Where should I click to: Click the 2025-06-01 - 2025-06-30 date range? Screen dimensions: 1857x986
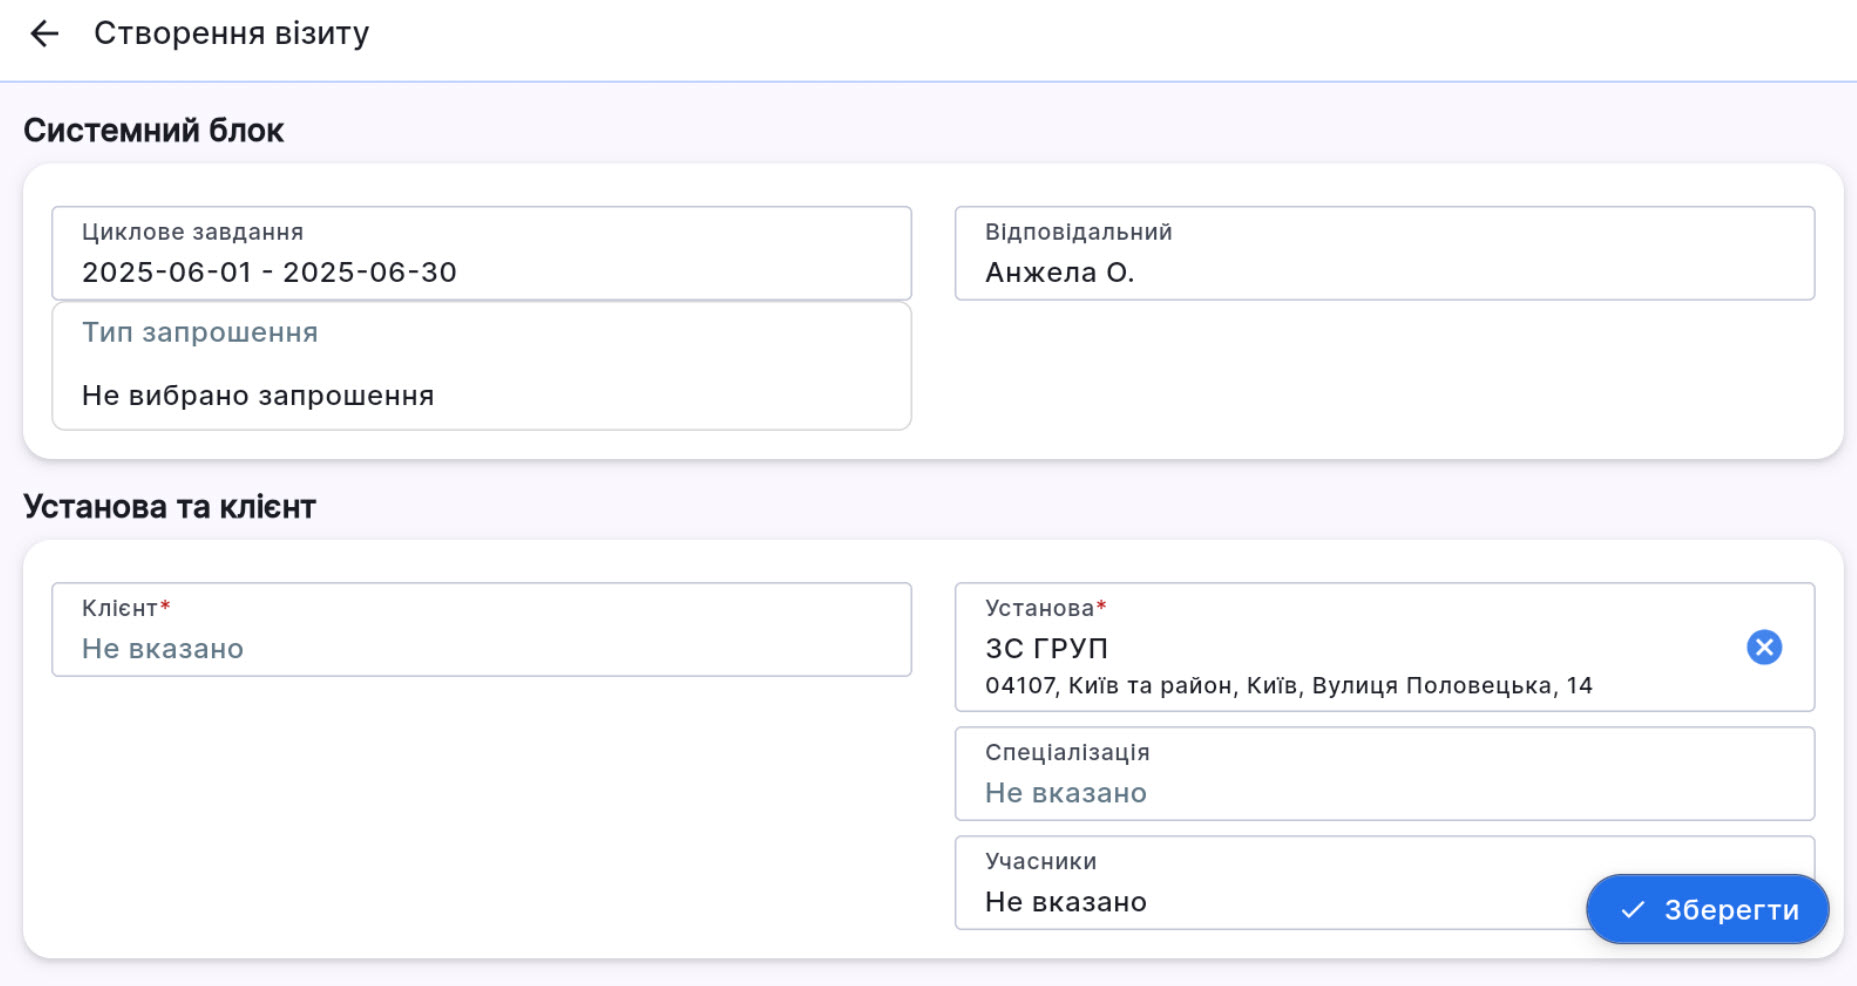click(x=269, y=273)
